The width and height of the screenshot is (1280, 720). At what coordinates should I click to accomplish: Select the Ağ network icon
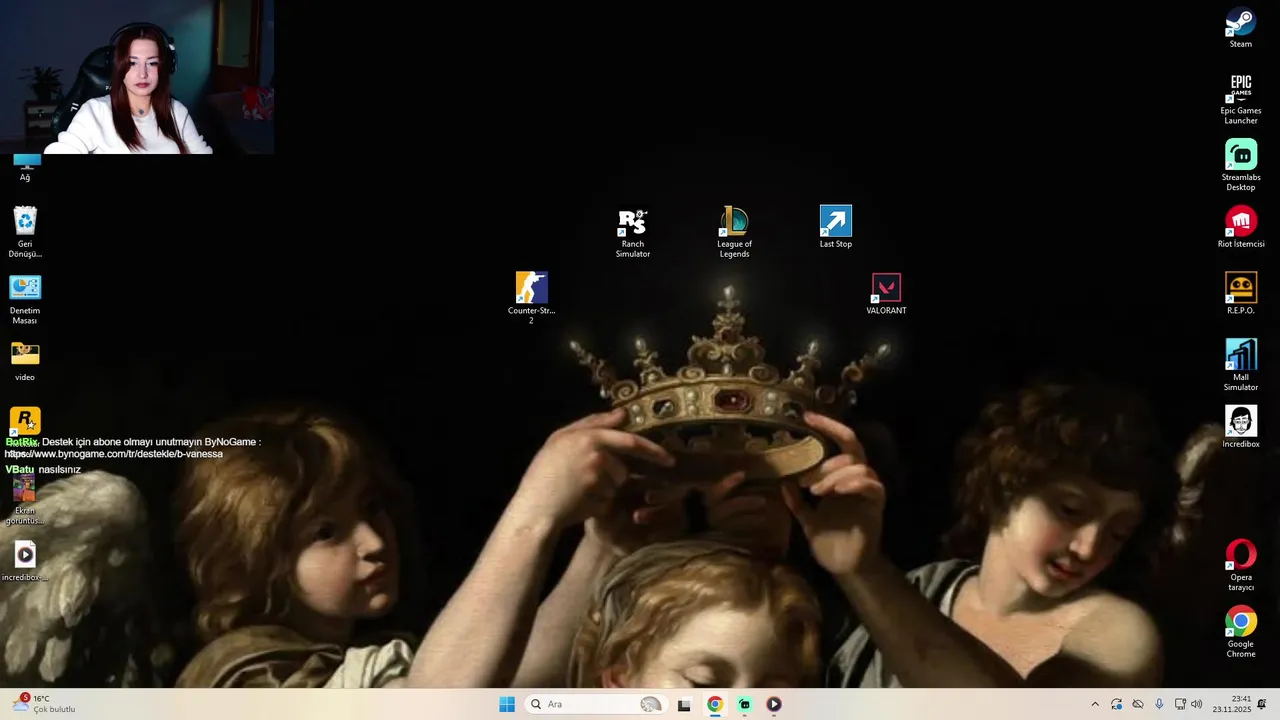click(x=25, y=166)
